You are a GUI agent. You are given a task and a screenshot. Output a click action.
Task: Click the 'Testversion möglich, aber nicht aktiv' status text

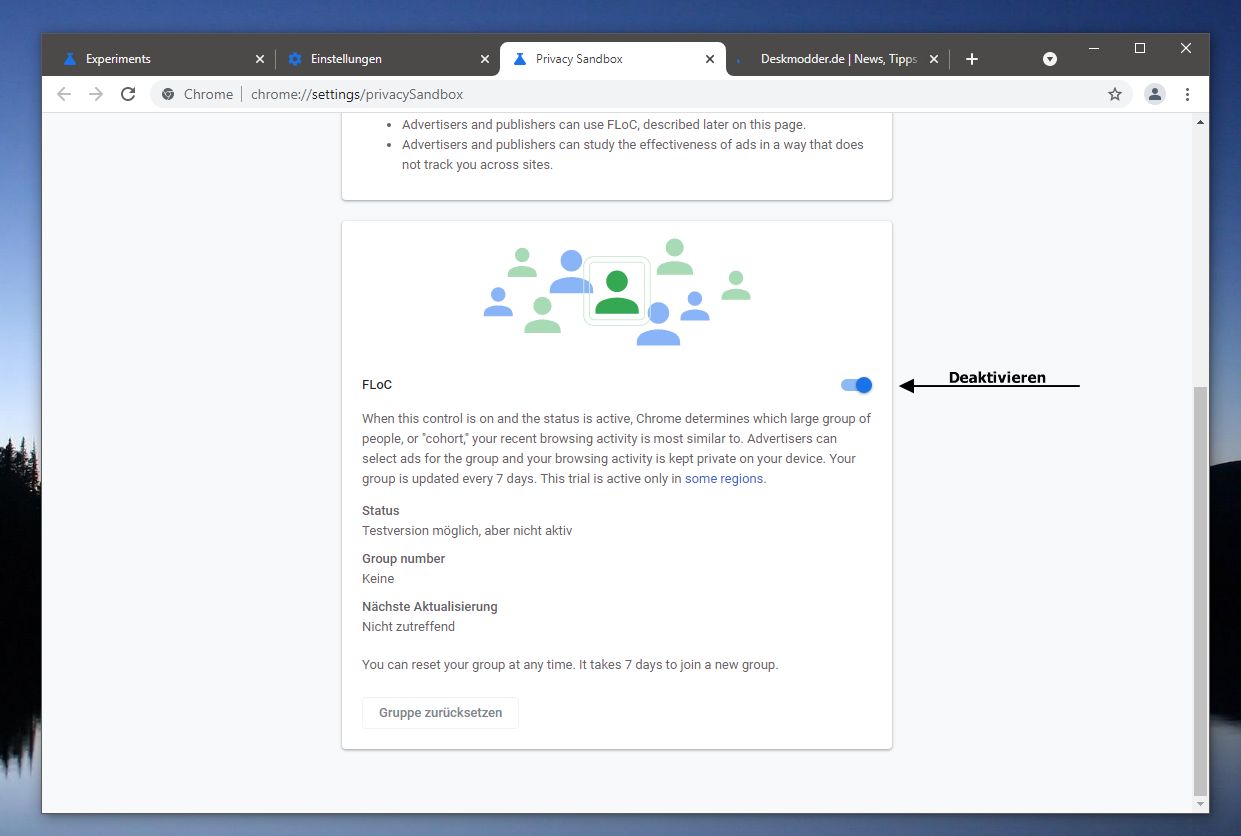pyautogui.click(x=467, y=531)
